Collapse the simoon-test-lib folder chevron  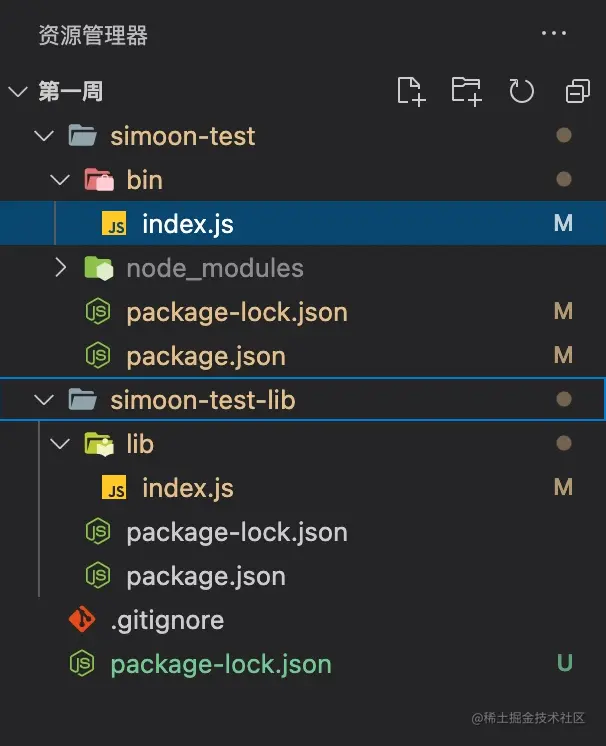(43, 400)
